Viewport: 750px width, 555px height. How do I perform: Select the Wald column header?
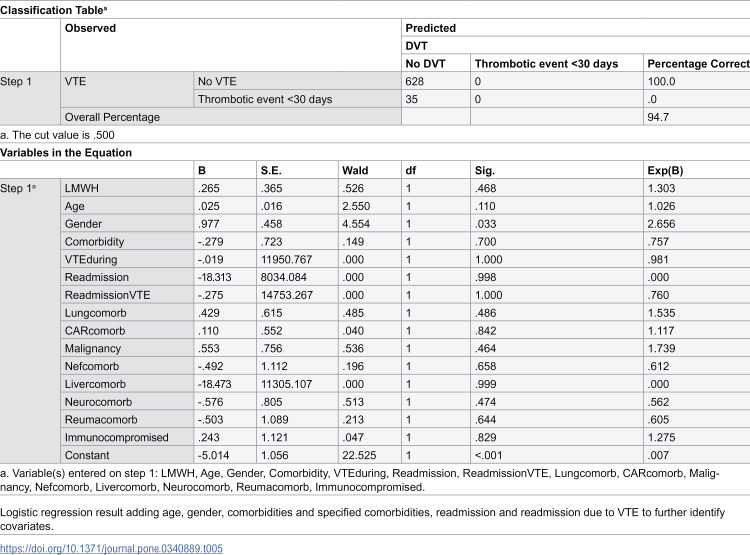click(x=355, y=170)
